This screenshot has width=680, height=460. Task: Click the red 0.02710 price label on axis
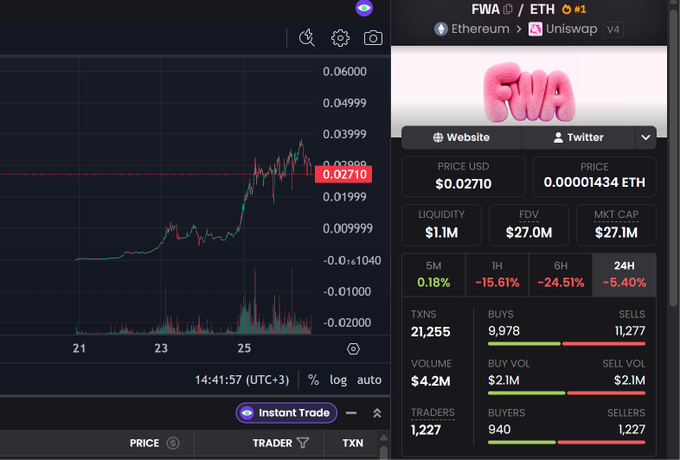pos(343,174)
